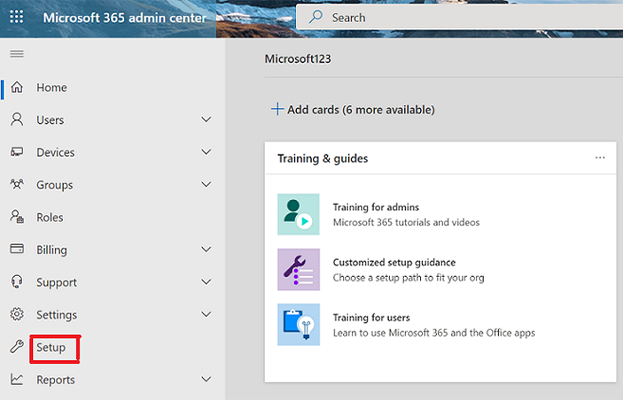
Task: Expand the Groups menu chevron
Action: 206,185
